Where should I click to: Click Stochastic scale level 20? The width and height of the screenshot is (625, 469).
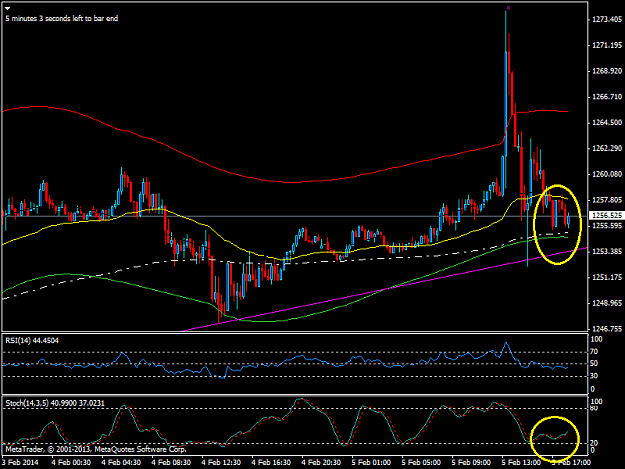[x=594, y=443]
